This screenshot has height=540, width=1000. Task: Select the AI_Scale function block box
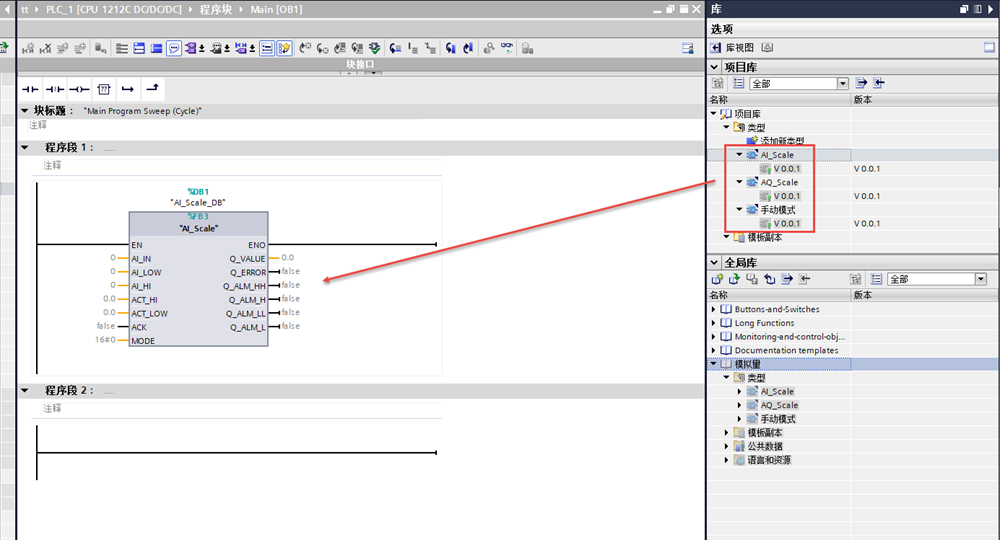click(x=198, y=279)
